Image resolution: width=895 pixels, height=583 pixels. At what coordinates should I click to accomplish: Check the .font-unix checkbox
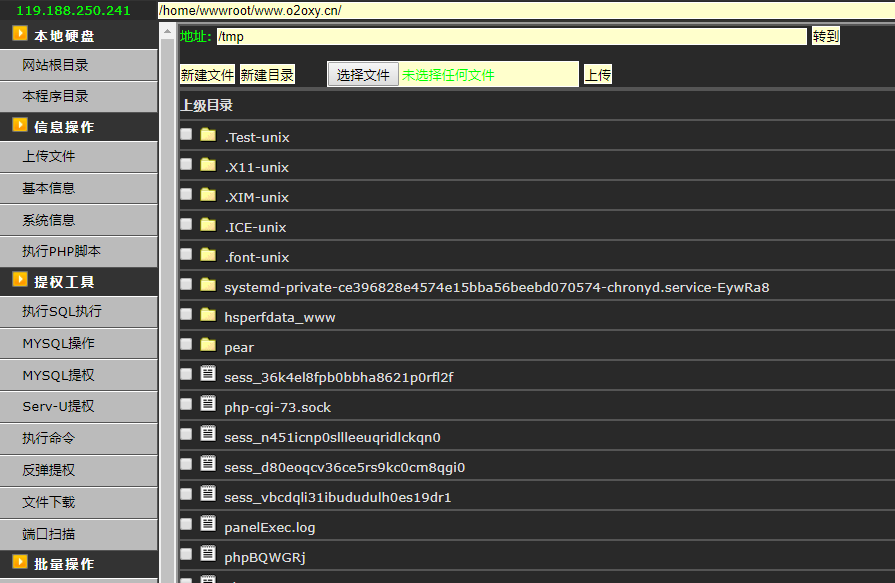coord(186,254)
